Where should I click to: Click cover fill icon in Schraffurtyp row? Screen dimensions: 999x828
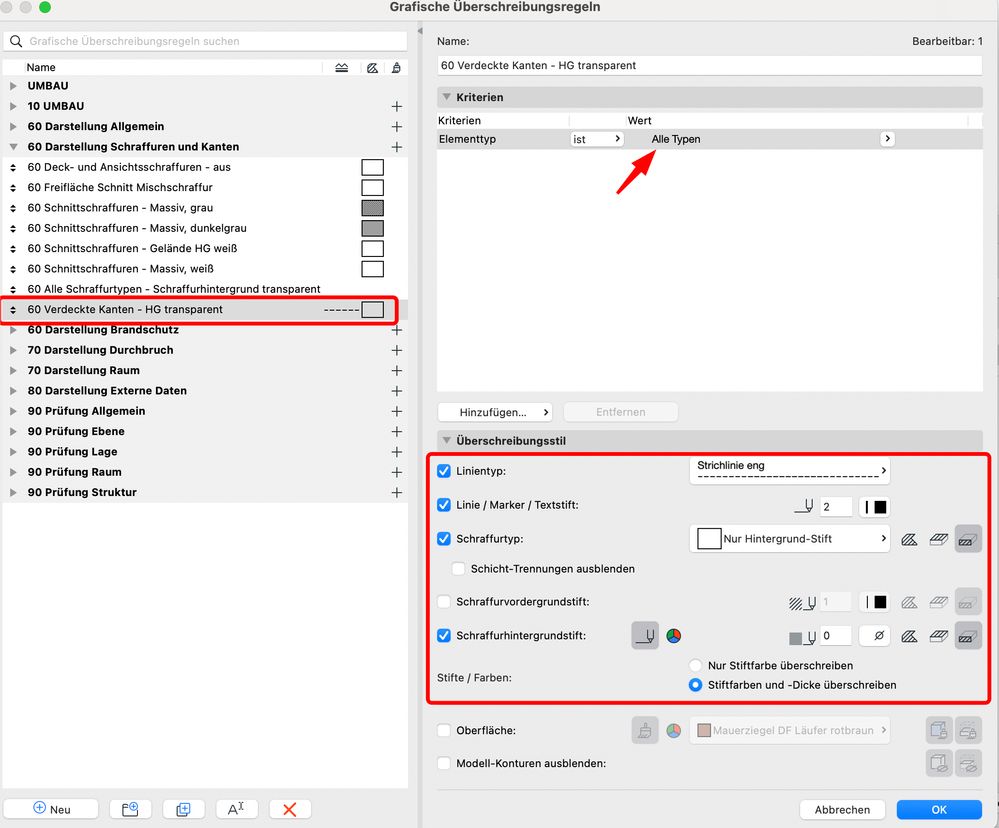tap(938, 539)
